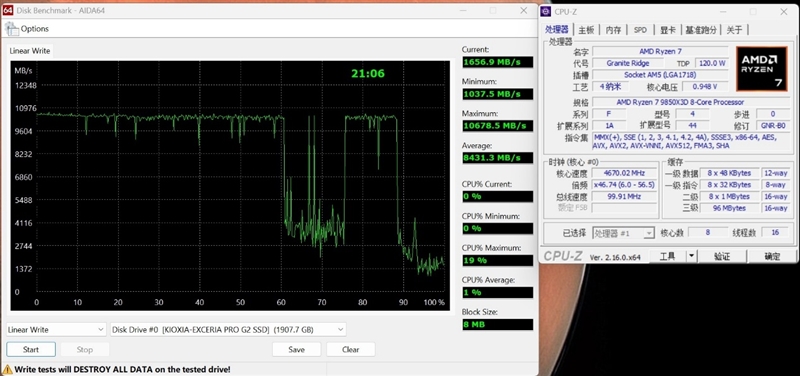Switch to the 内存 tab in CPU-Z
The image size is (800, 376).
613,30
